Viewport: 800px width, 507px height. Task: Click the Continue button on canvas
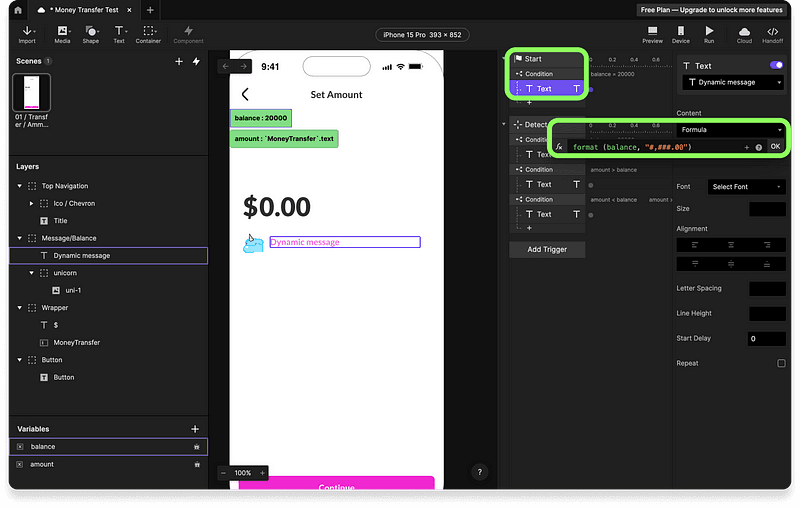pos(336,483)
